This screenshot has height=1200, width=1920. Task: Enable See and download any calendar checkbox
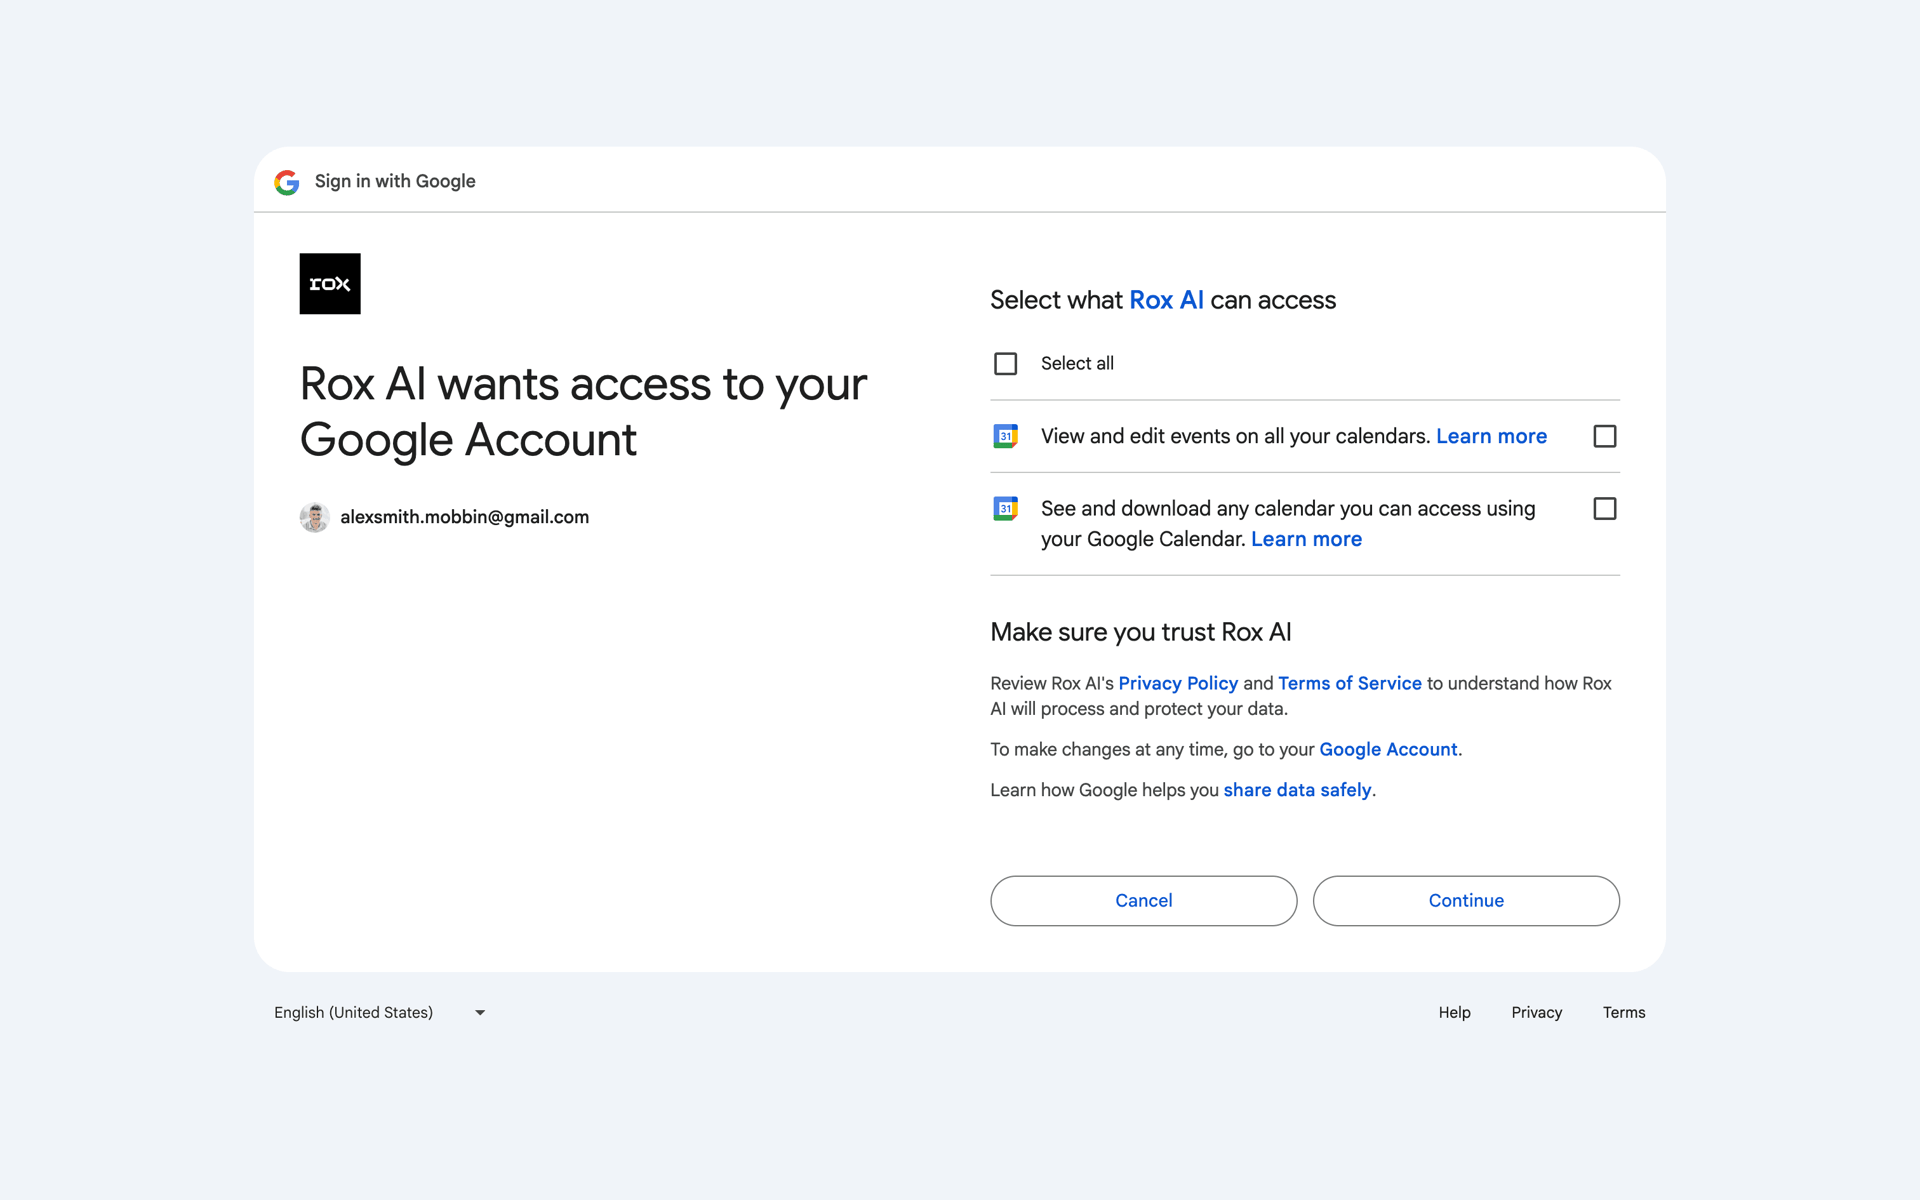point(1604,509)
